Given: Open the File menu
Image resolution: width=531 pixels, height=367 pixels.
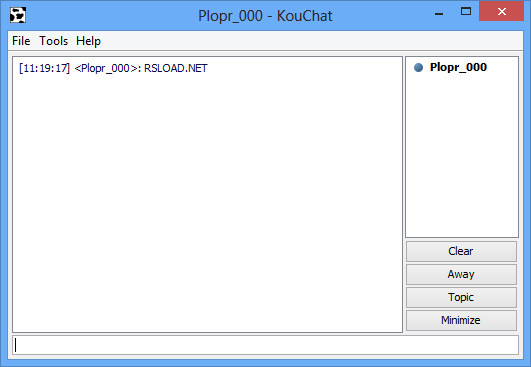Looking at the screenshot, I should (x=21, y=41).
